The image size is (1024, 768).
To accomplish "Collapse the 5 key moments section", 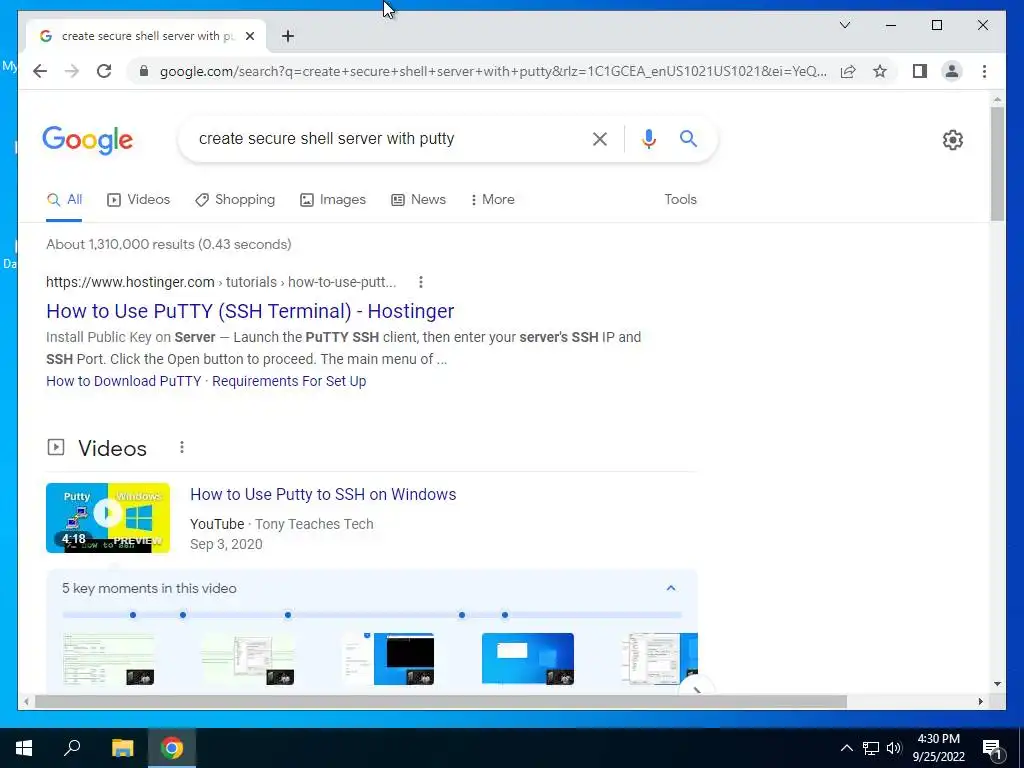I will (x=671, y=588).
